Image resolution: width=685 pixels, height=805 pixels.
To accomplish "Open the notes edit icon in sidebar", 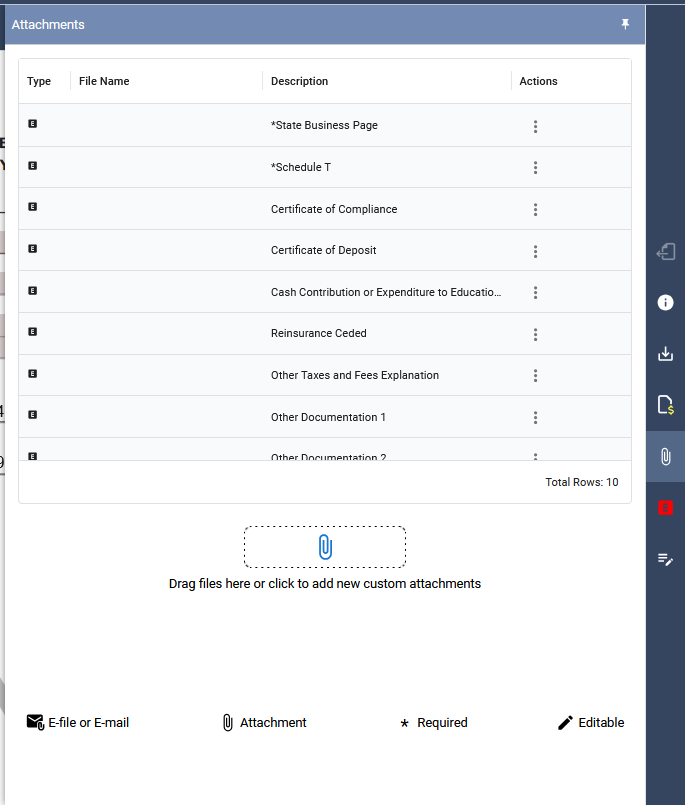I will [x=665, y=559].
